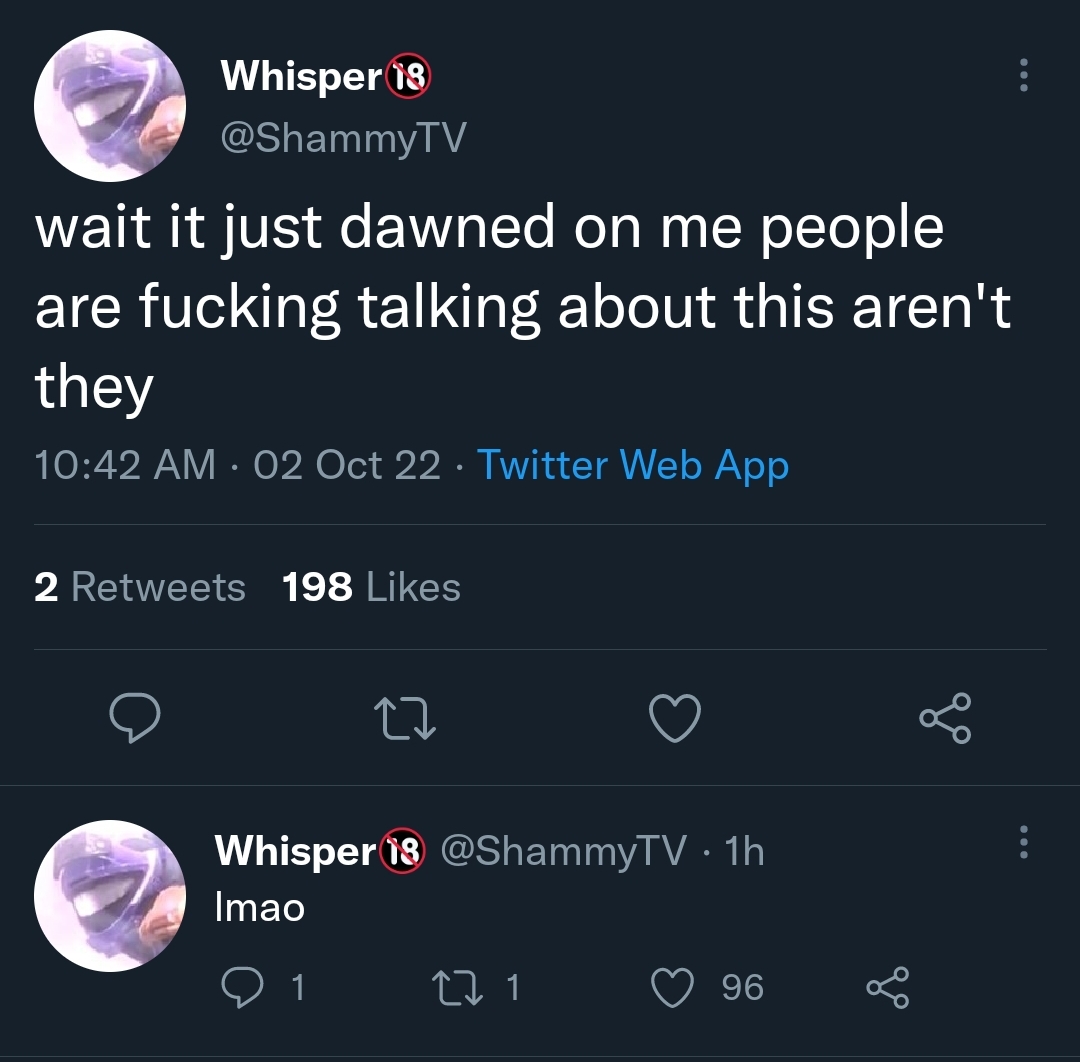The width and height of the screenshot is (1080, 1062).
Task: Retweet the main tweet
Action: pos(405,719)
